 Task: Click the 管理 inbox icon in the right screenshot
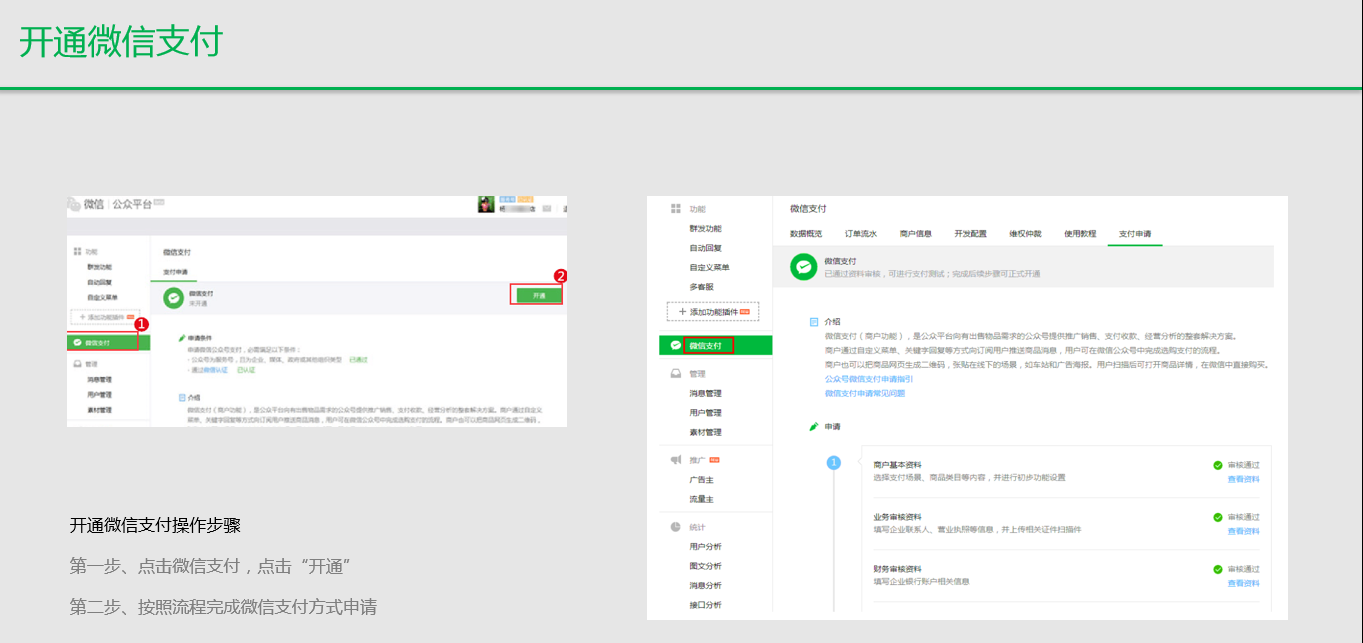[676, 374]
